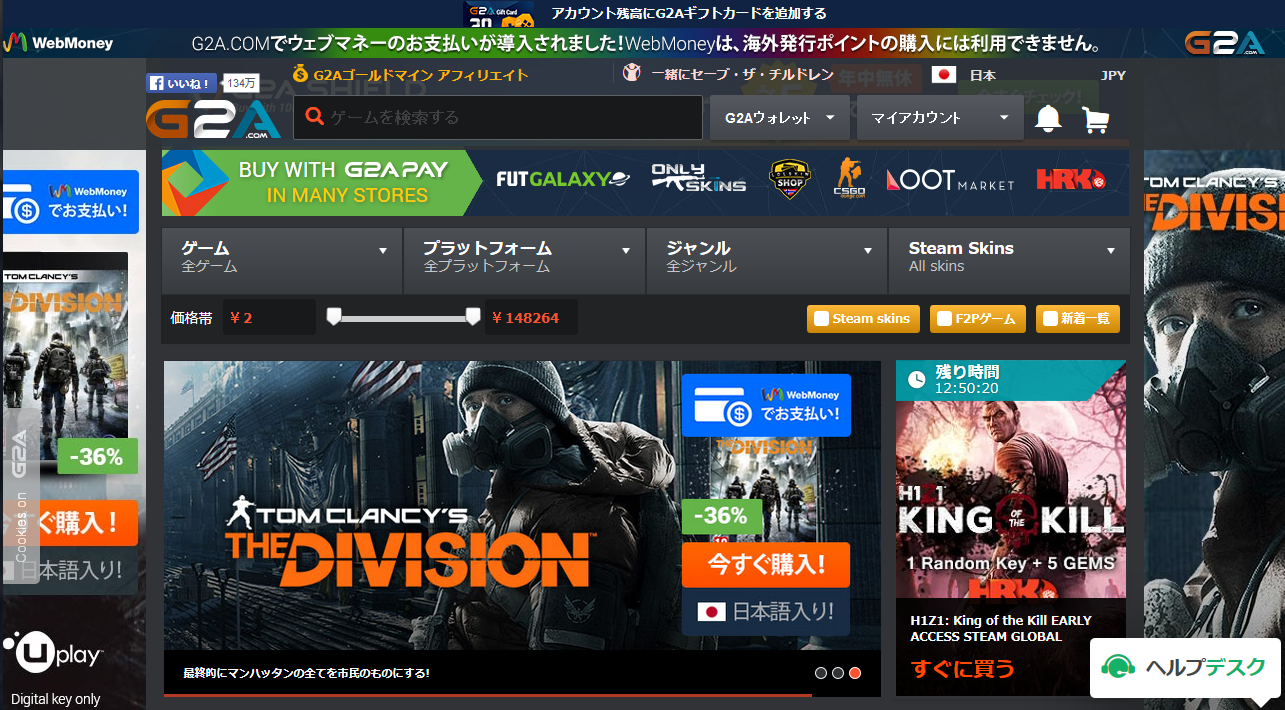The image size is (1285, 710).
Task: Click すぐに買う on the H1Z1 deal
Action: [962, 668]
